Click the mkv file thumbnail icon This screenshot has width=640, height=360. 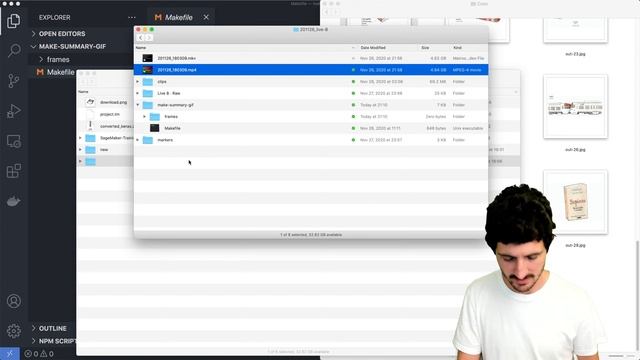[147, 58]
